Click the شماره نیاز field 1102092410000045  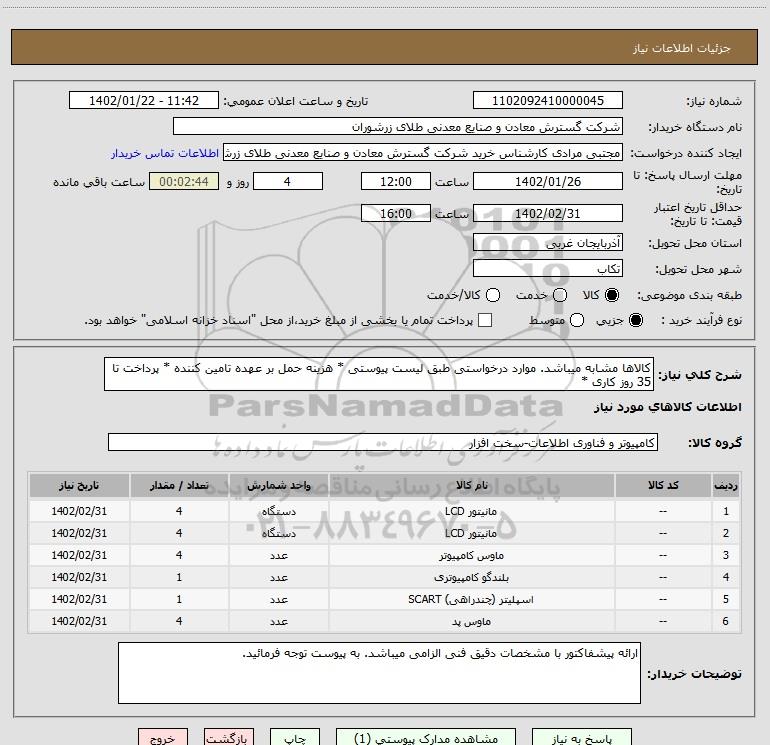548,101
